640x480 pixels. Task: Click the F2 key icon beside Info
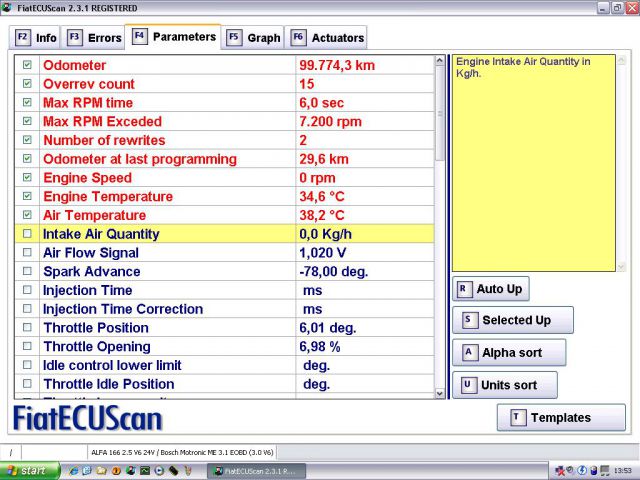[x=22, y=38]
